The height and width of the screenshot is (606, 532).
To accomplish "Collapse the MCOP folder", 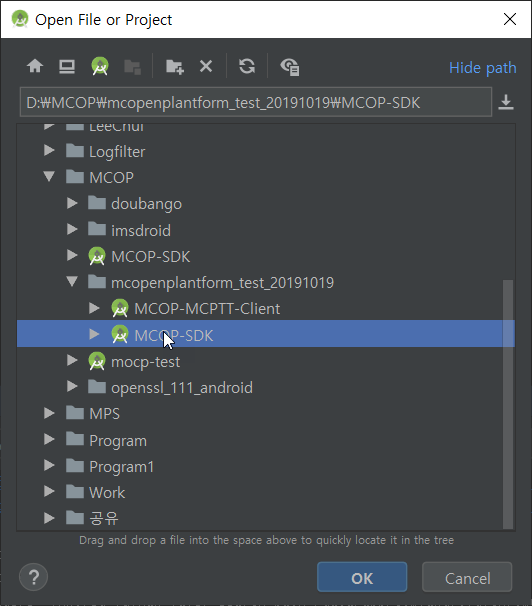I will [x=49, y=177].
